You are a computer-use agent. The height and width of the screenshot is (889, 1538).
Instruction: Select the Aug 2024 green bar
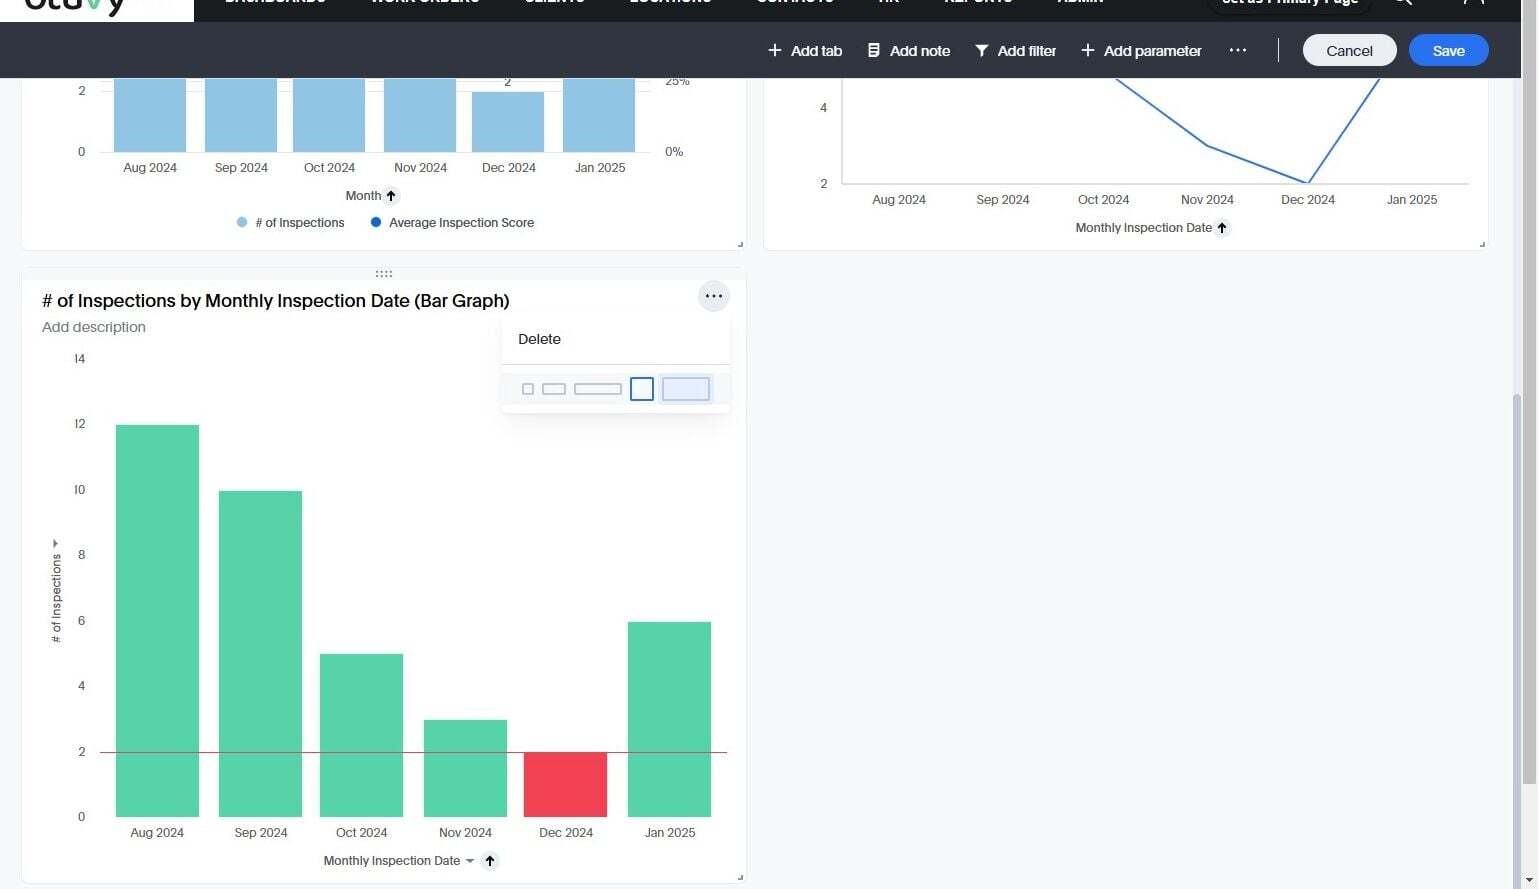pos(157,621)
